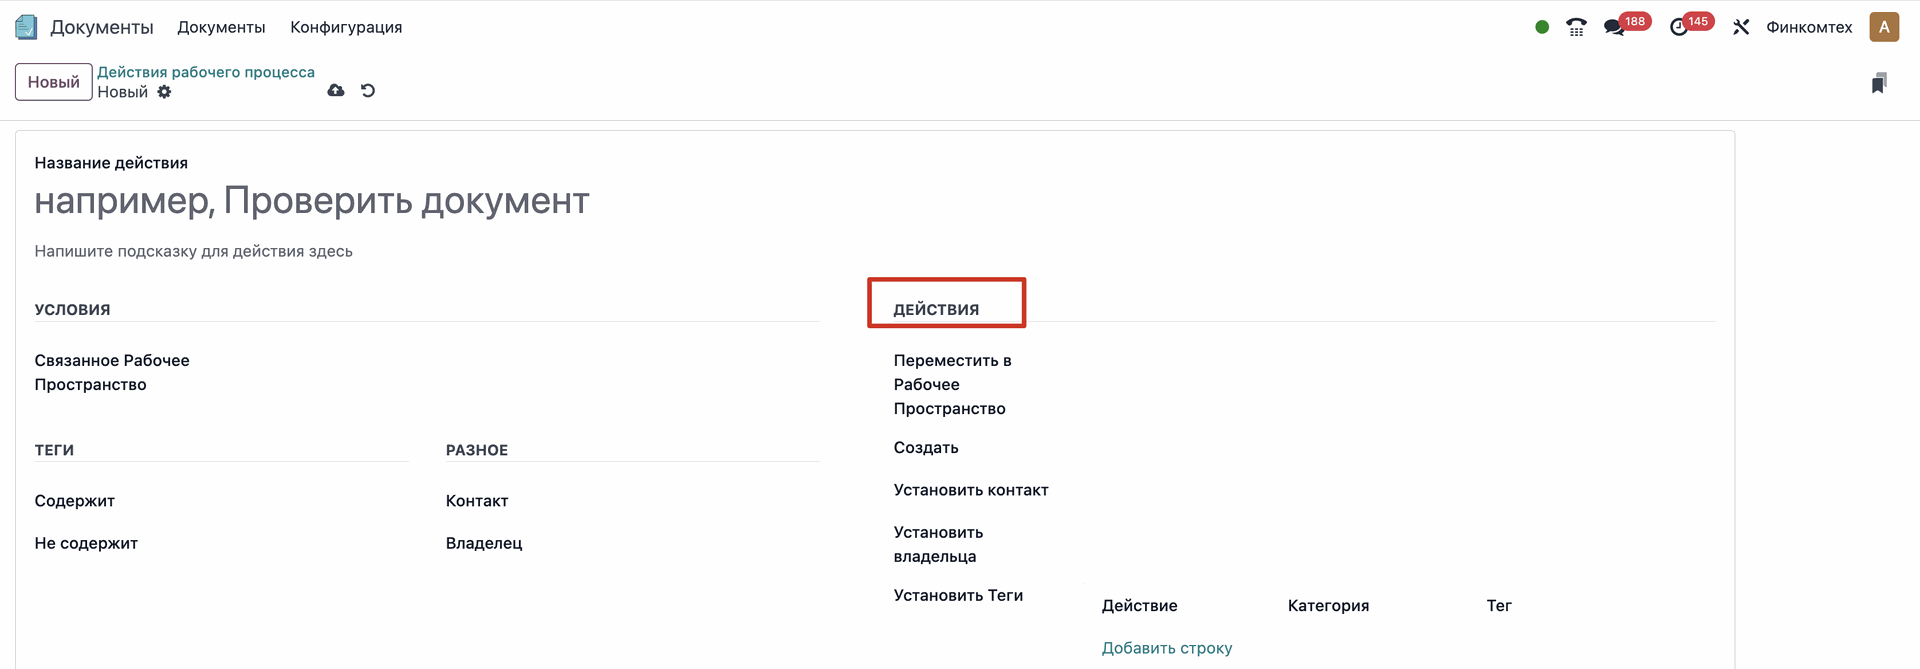Open the gear actions menu beside Новый
The image size is (1920, 669).
click(164, 92)
